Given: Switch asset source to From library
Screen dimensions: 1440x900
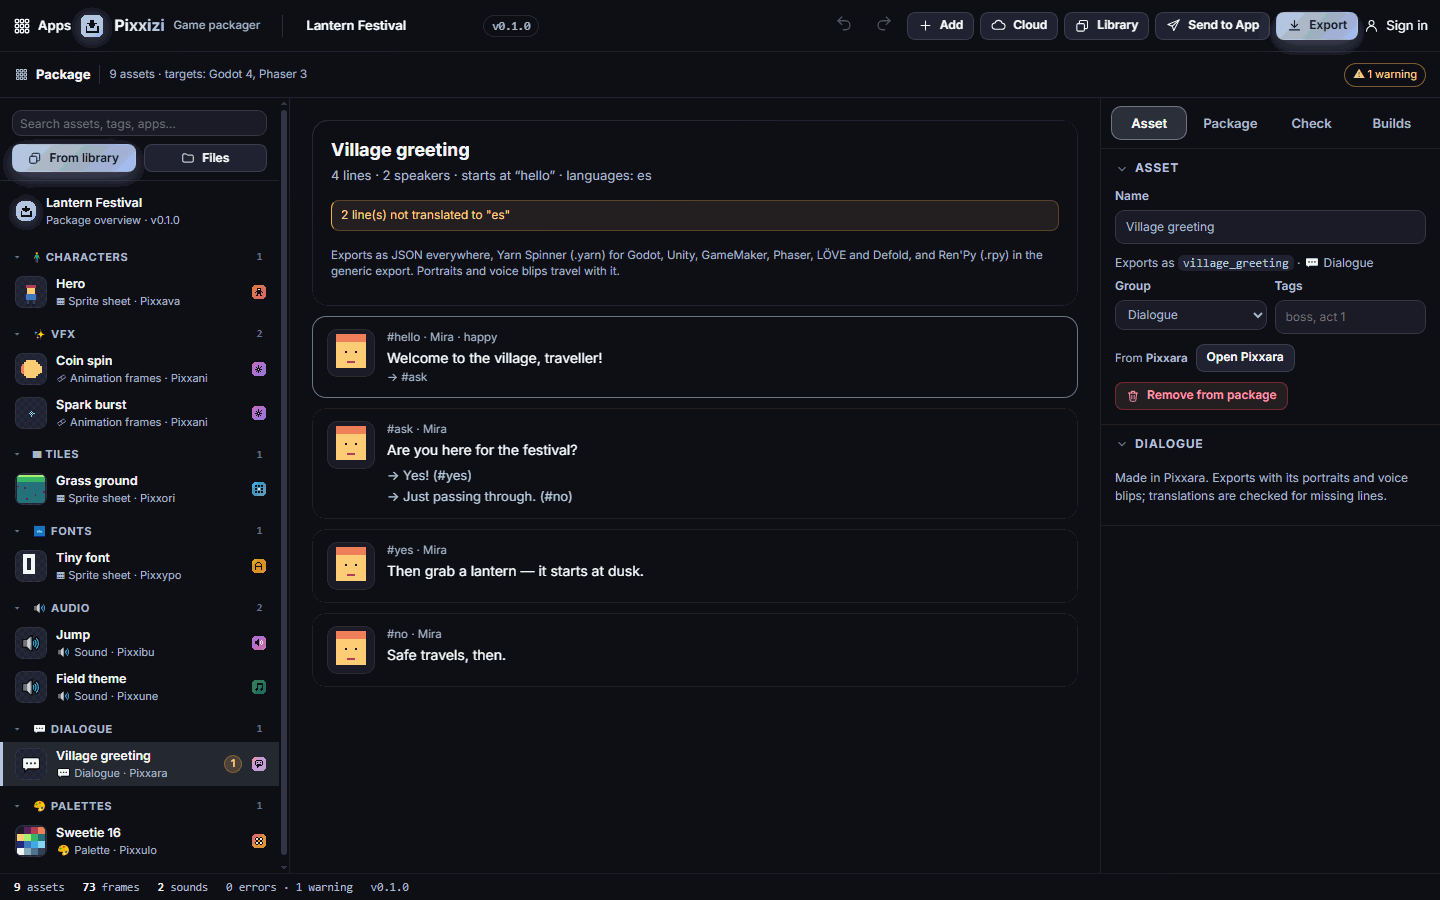Looking at the screenshot, I should click(74, 158).
